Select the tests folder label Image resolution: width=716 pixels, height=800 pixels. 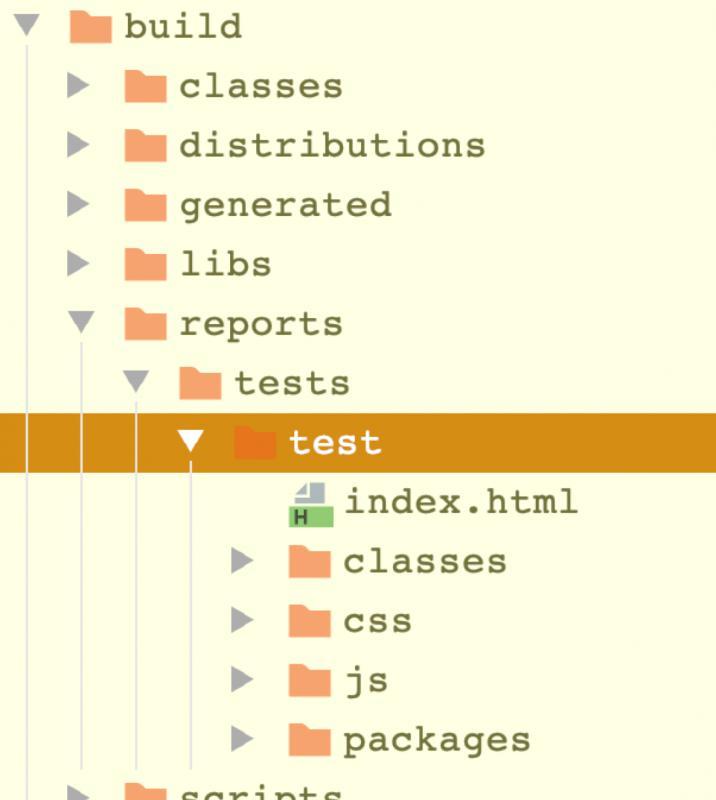tap(292, 384)
